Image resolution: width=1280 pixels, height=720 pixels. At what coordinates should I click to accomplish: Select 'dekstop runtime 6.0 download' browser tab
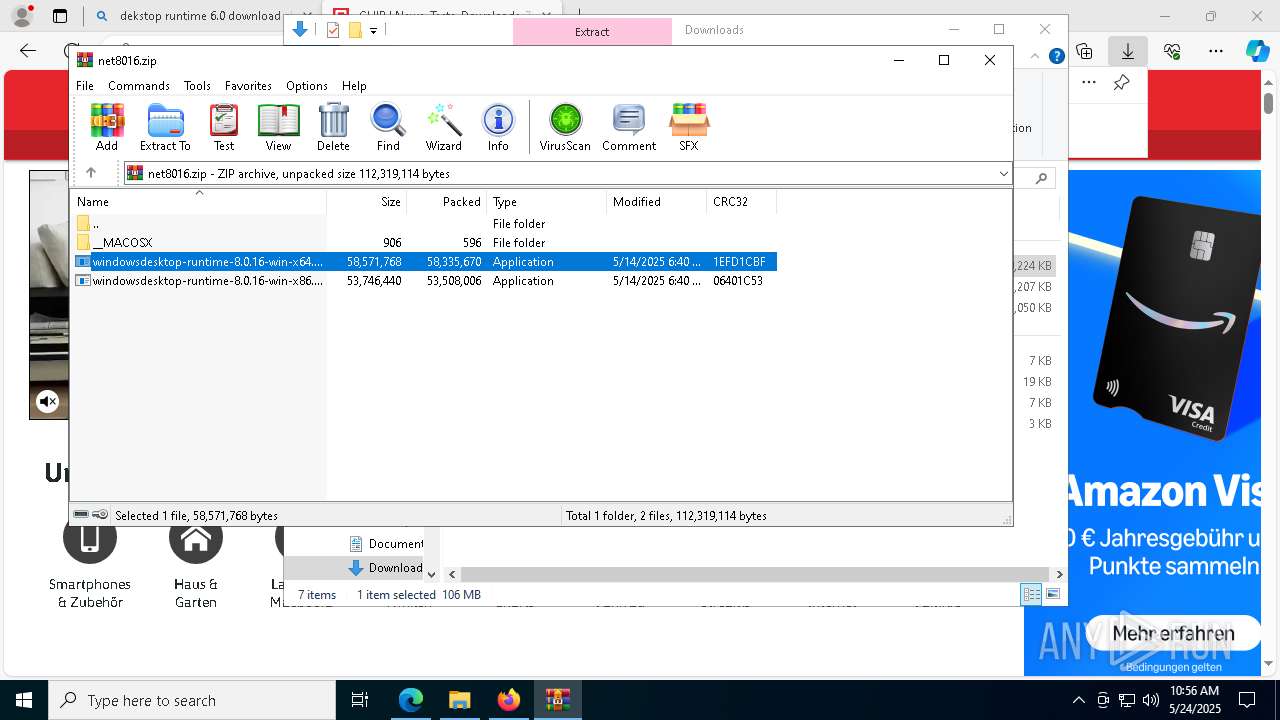click(x=199, y=16)
